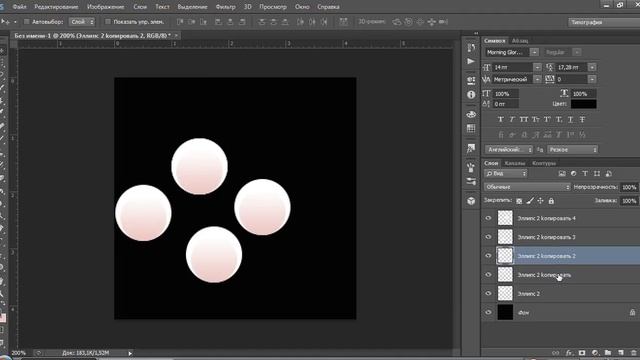Click the Непрозрачность opacity field

(x=629, y=187)
